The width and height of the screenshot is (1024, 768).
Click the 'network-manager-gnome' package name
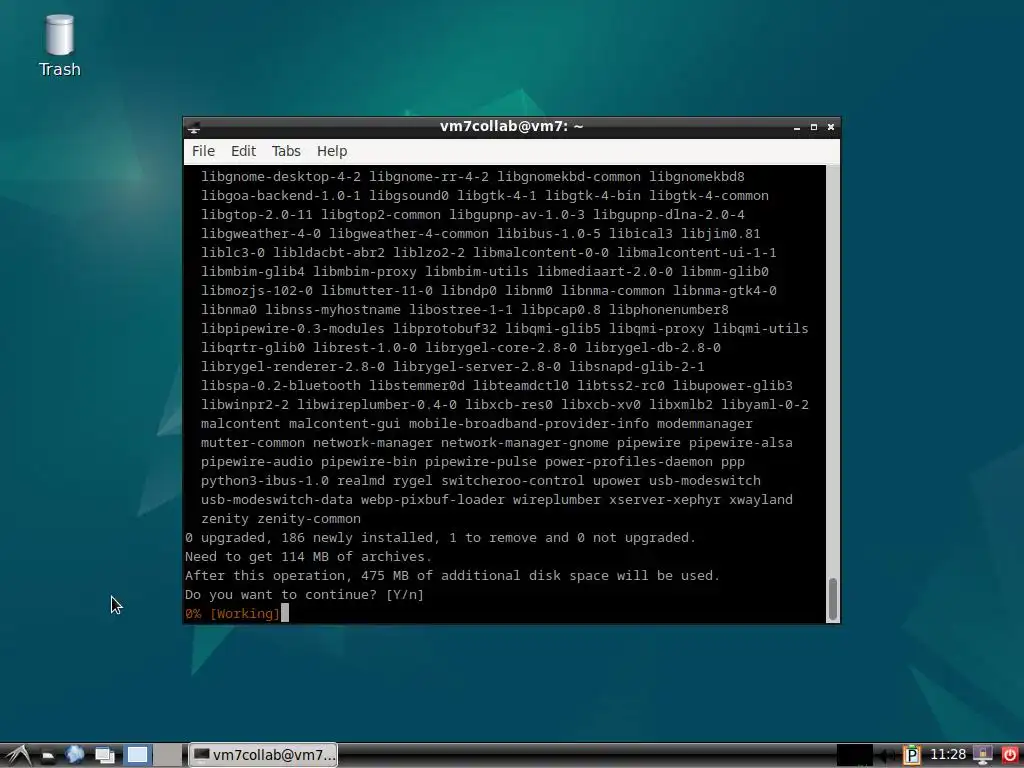coord(524,443)
